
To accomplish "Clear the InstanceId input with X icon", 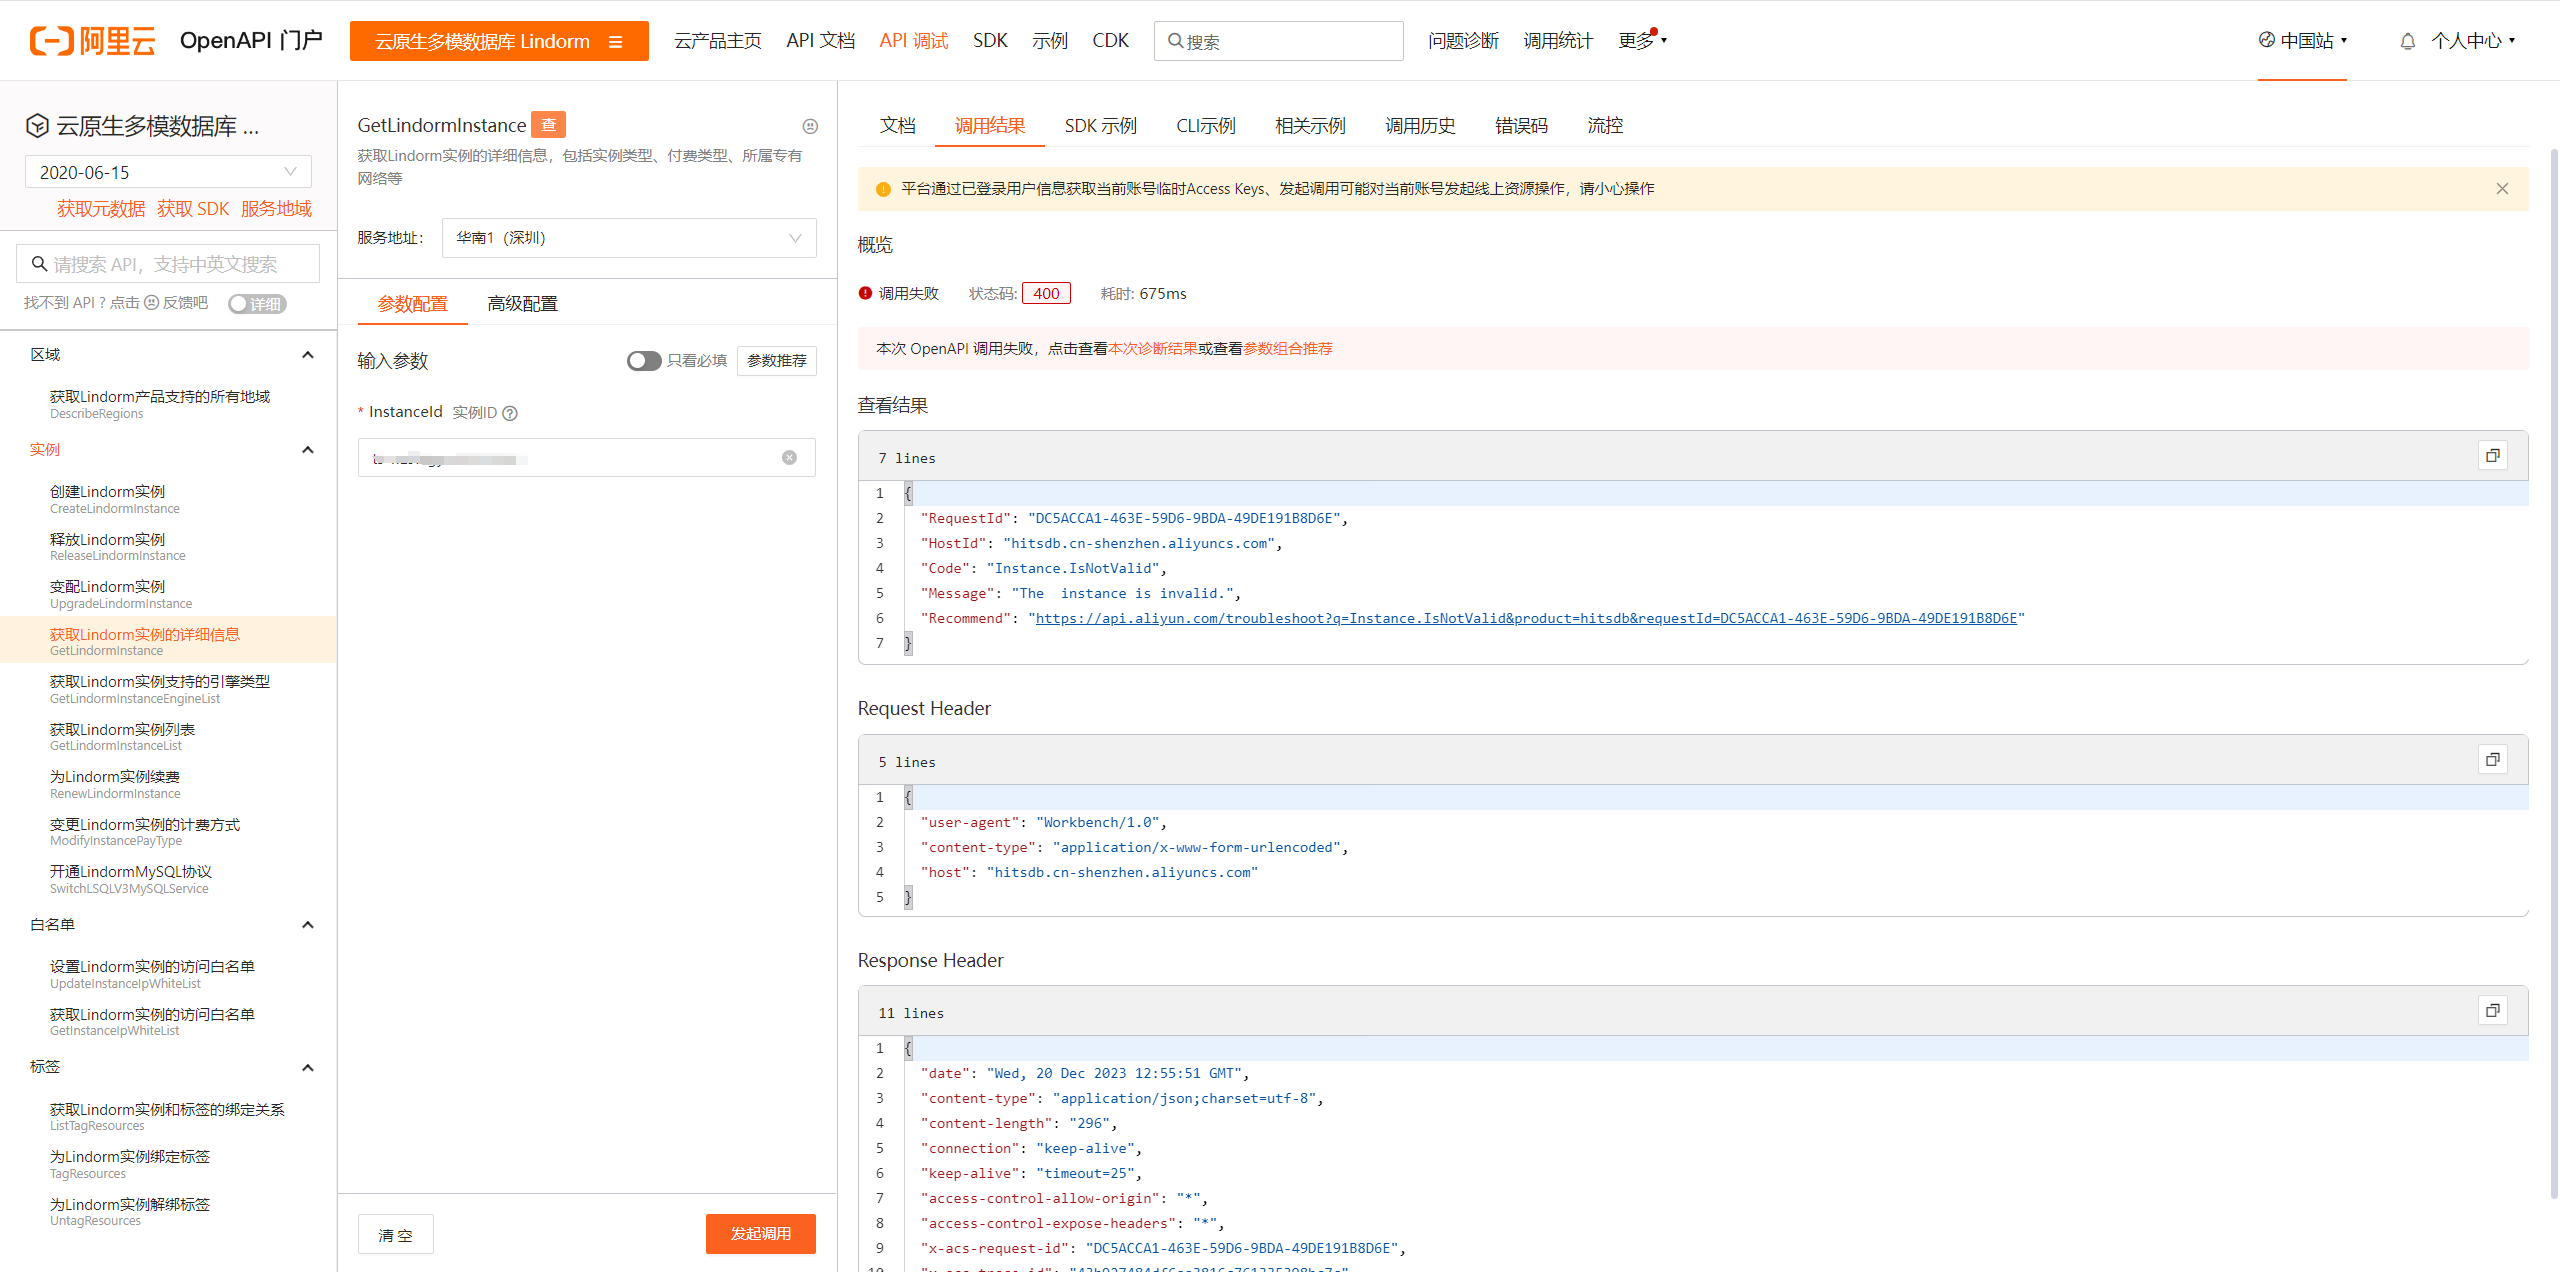I will click(x=789, y=458).
